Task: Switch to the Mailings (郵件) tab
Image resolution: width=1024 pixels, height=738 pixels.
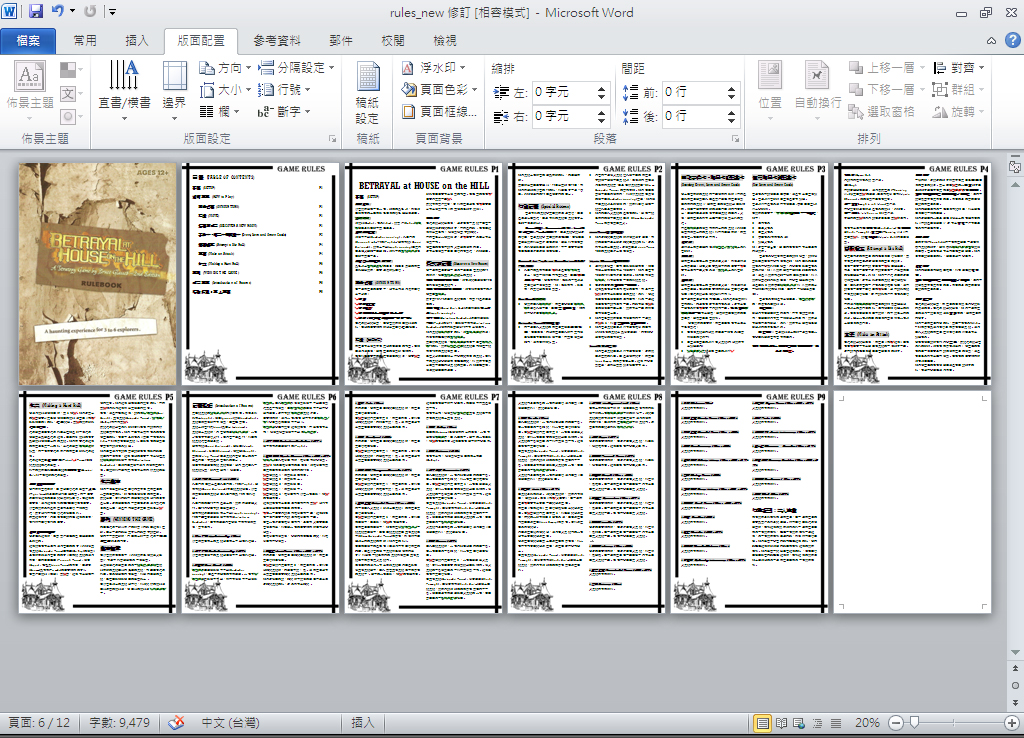Action: click(x=341, y=40)
